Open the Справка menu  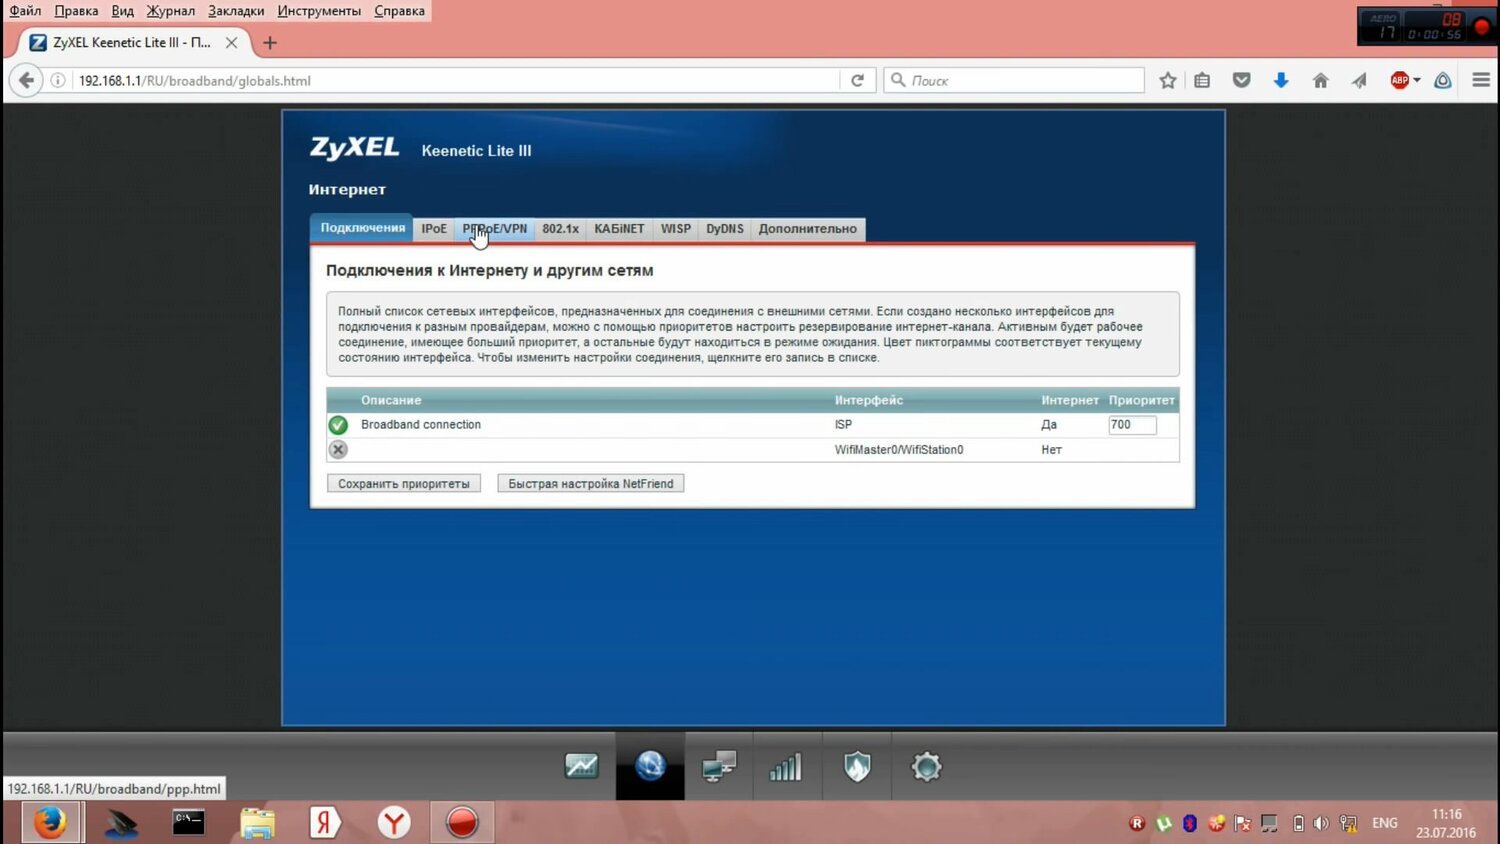click(x=399, y=11)
